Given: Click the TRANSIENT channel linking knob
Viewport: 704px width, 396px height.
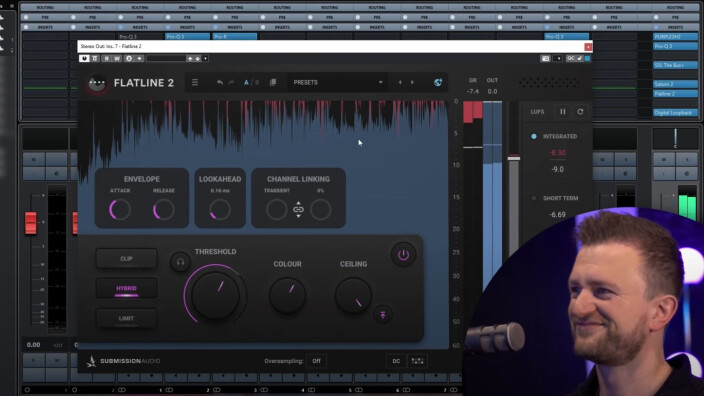Looking at the screenshot, I should click(276, 210).
